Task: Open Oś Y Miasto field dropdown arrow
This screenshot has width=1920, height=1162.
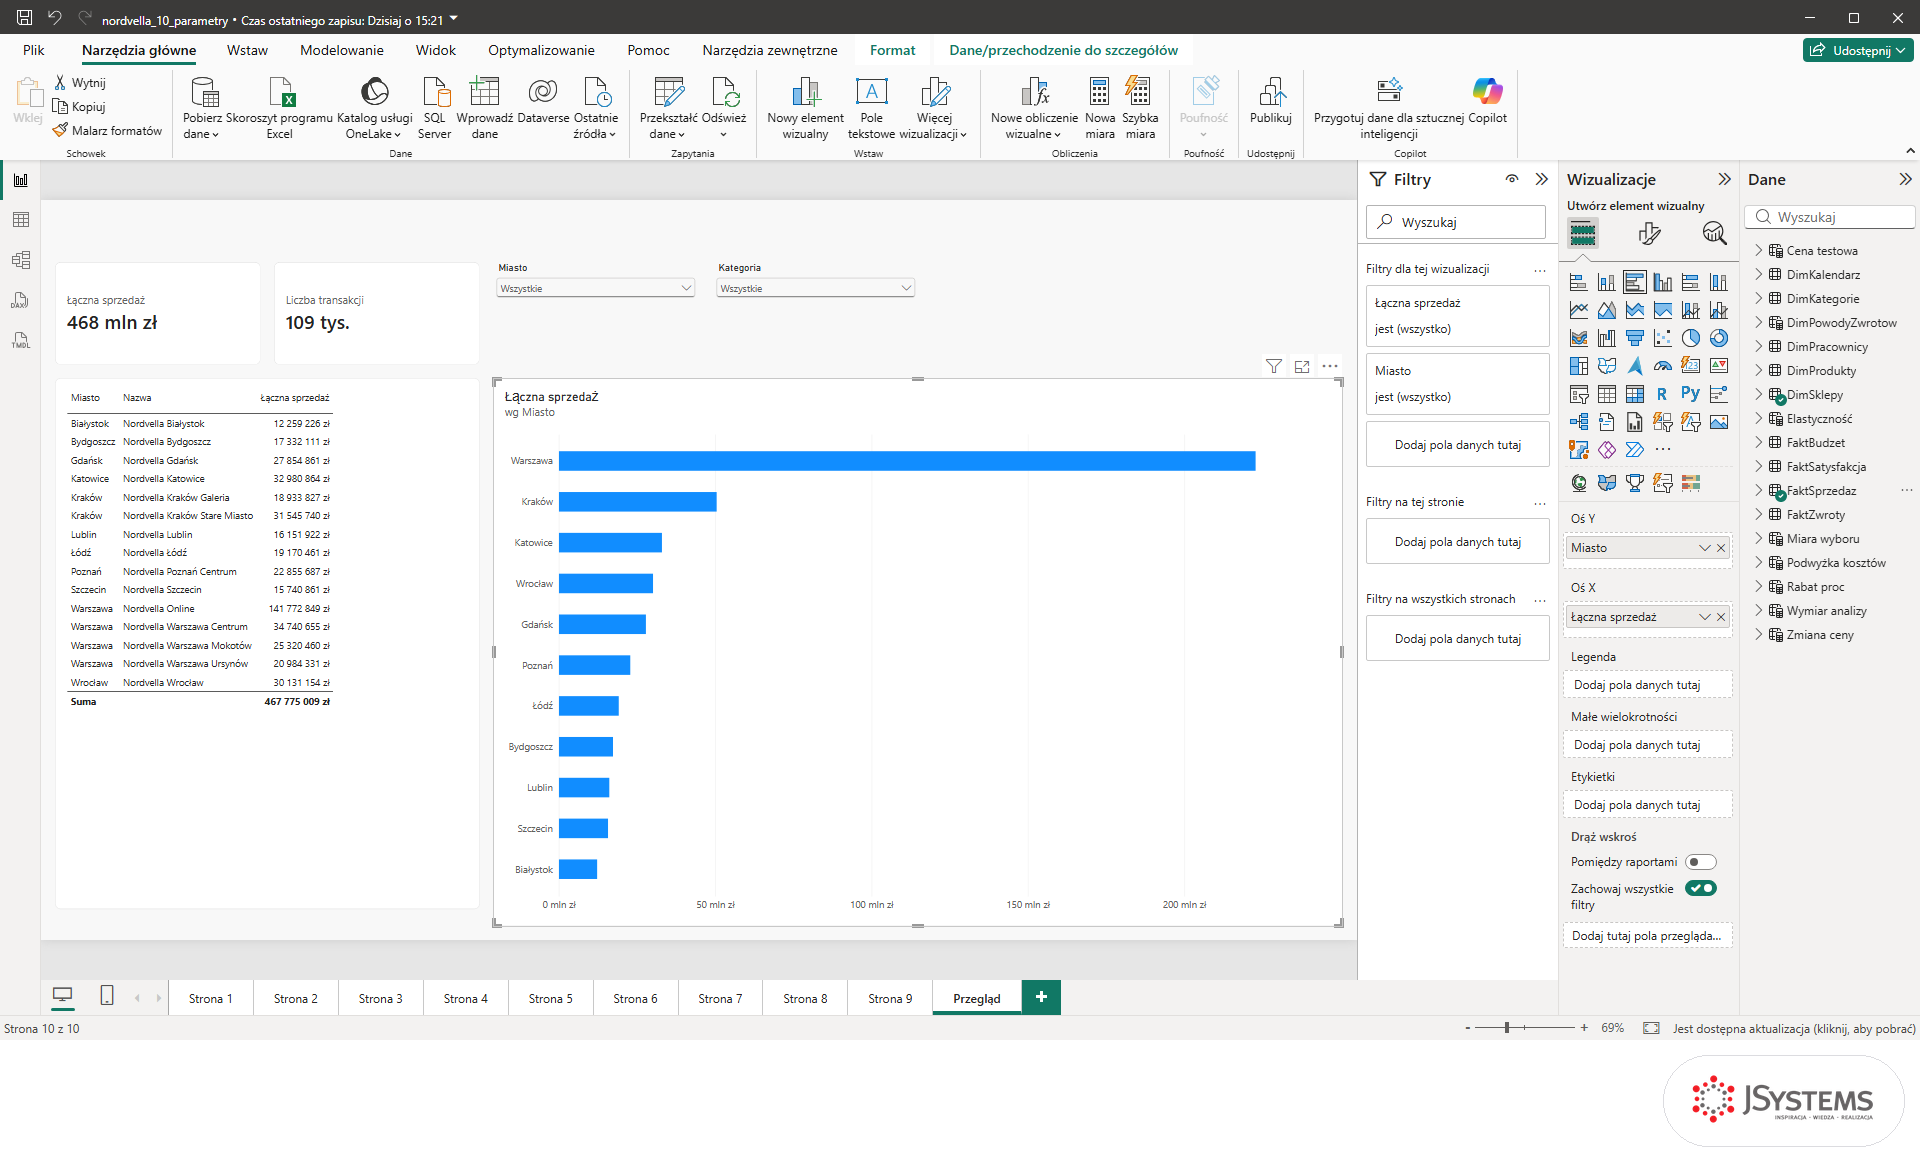Action: (x=1704, y=548)
